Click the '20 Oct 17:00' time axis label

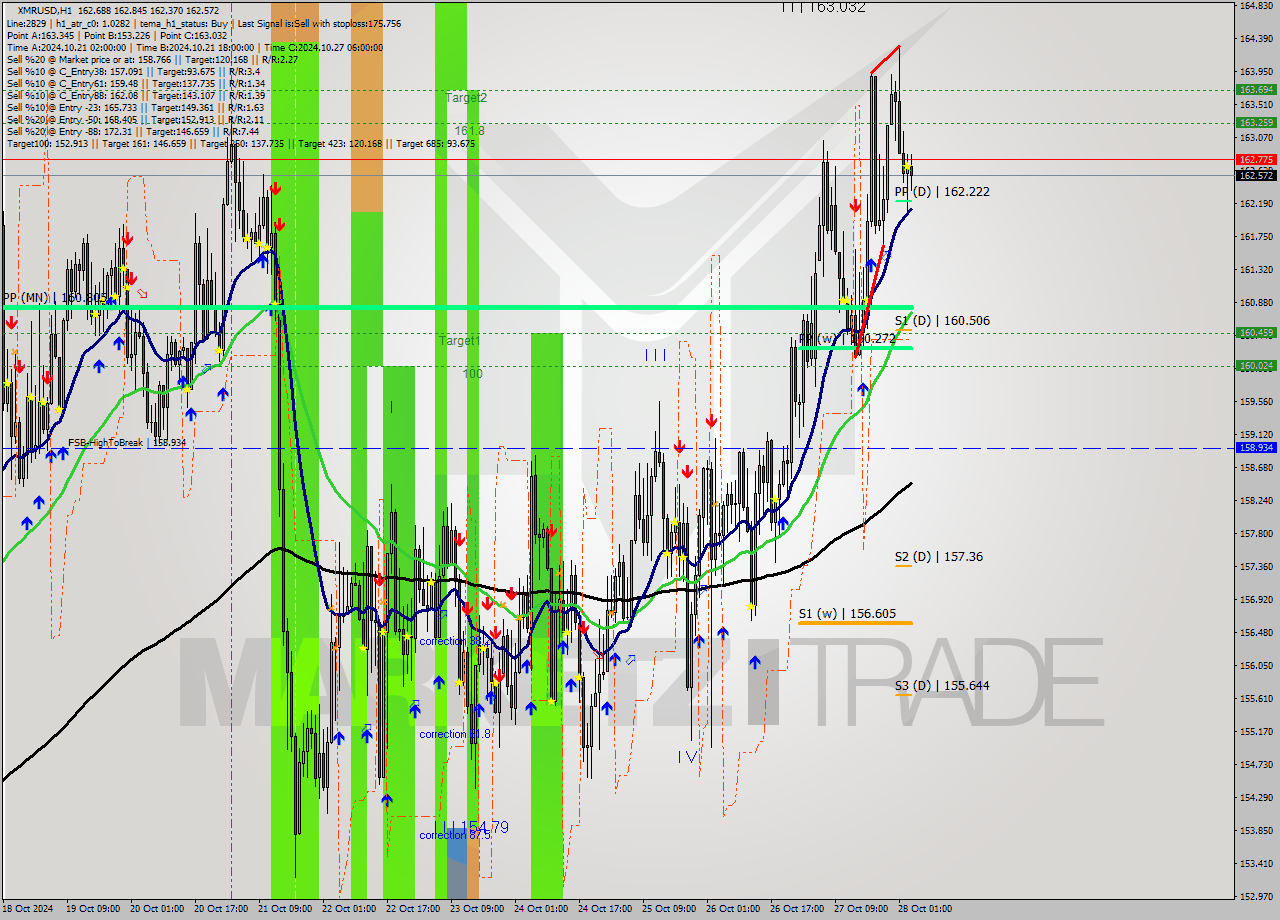[220, 909]
